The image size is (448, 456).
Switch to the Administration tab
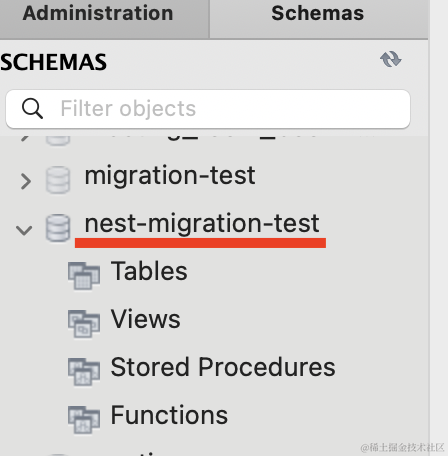pyautogui.click(x=98, y=13)
